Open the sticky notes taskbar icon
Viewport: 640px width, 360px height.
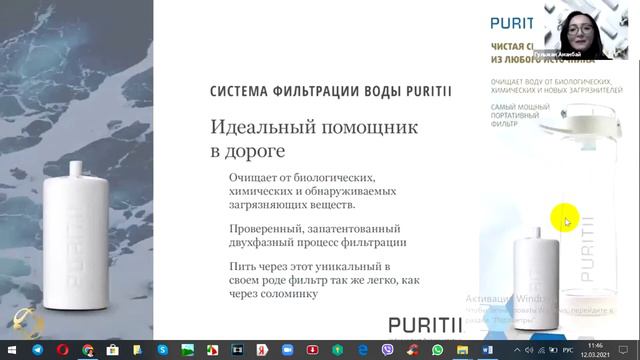pyautogui.click(x=138, y=350)
